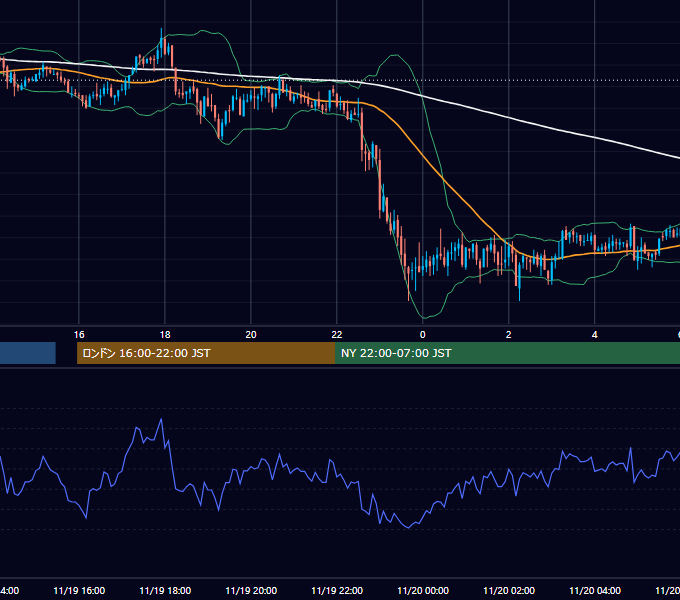Click the hour label 2 on price chart axis
The height and width of the screenshot is (600, 680).
[x=509, y=335]
